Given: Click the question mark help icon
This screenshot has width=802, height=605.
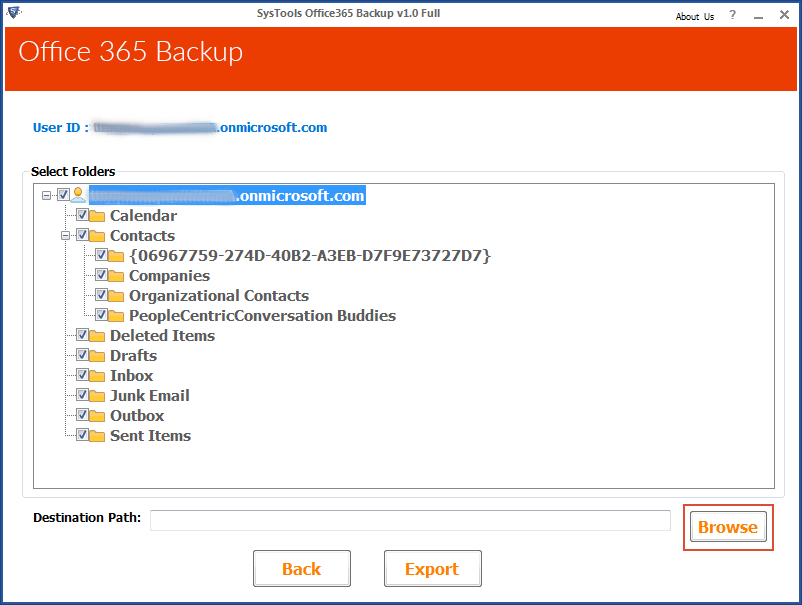Looking at the screenshot, I should coord(731,16).
